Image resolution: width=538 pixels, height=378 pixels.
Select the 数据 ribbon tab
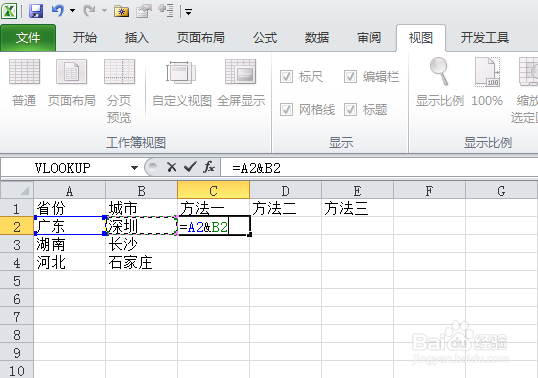pyautogui.click(x=317, y=38)
